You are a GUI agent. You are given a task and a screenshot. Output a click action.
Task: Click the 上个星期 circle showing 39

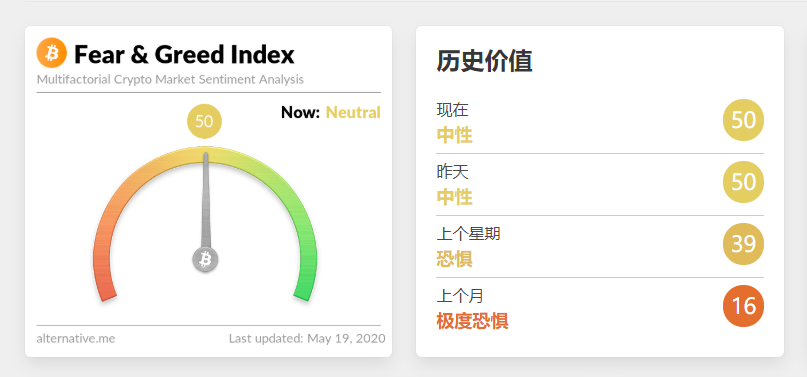(743, 244)
